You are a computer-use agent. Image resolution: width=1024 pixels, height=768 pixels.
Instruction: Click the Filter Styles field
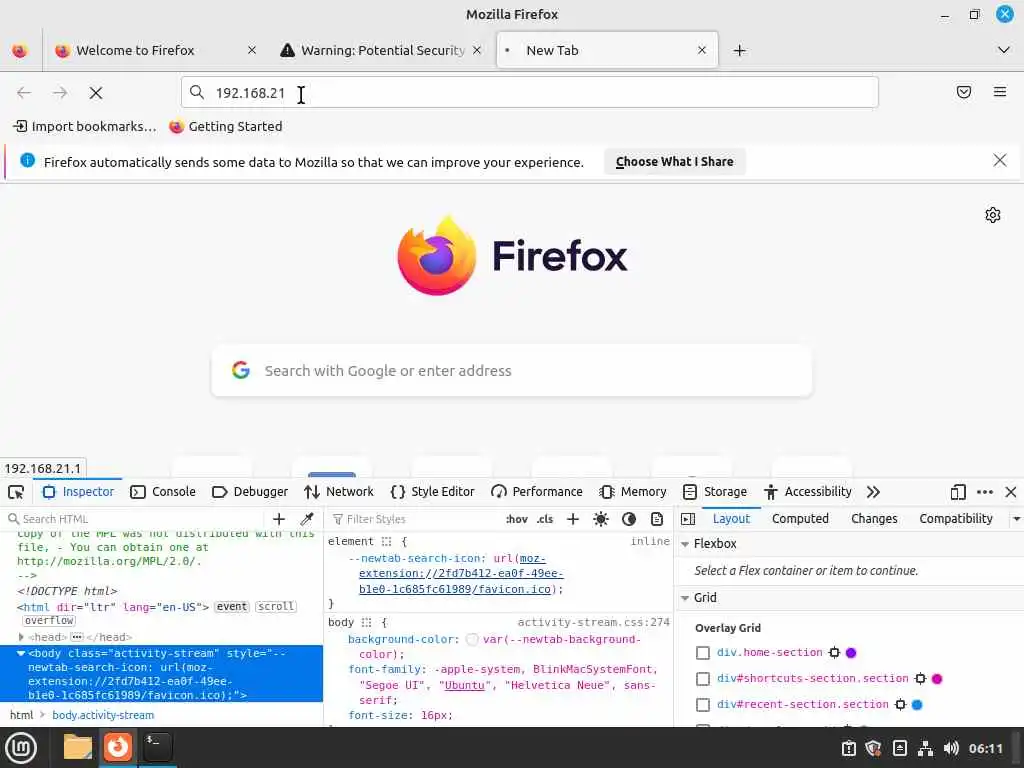pyautogui.click(x=415, y=519)
